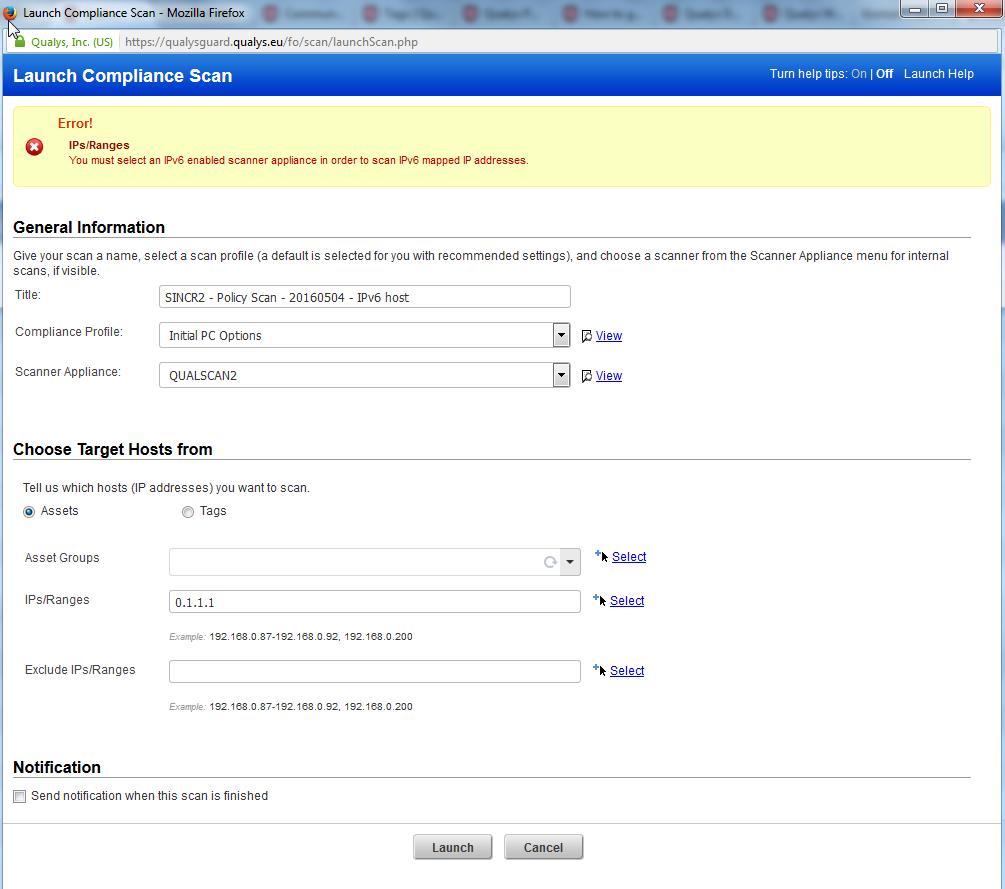
Task: Click the view icon beside Compliance Profile
Action: coord(587,337)
